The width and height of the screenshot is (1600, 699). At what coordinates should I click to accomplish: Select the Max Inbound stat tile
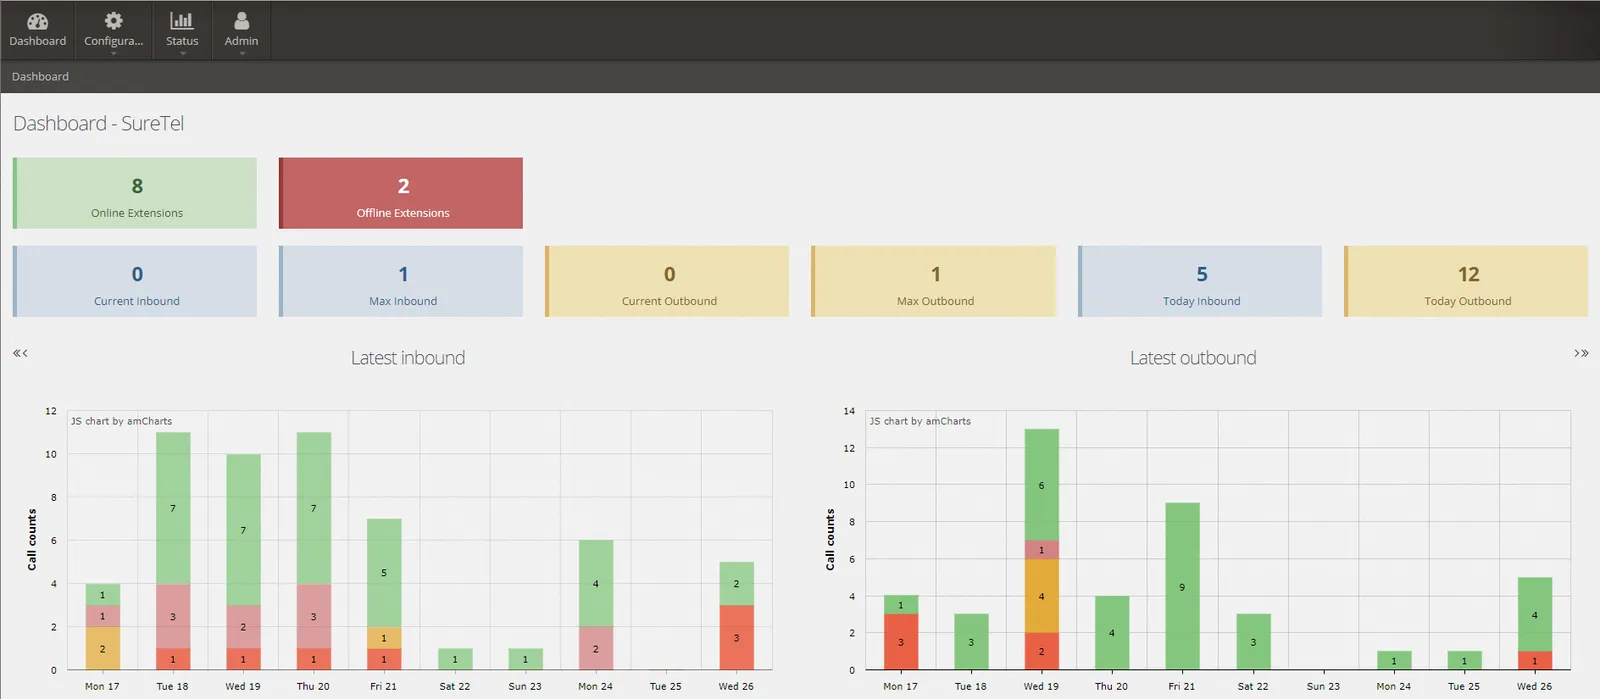(x=401, y=281)
